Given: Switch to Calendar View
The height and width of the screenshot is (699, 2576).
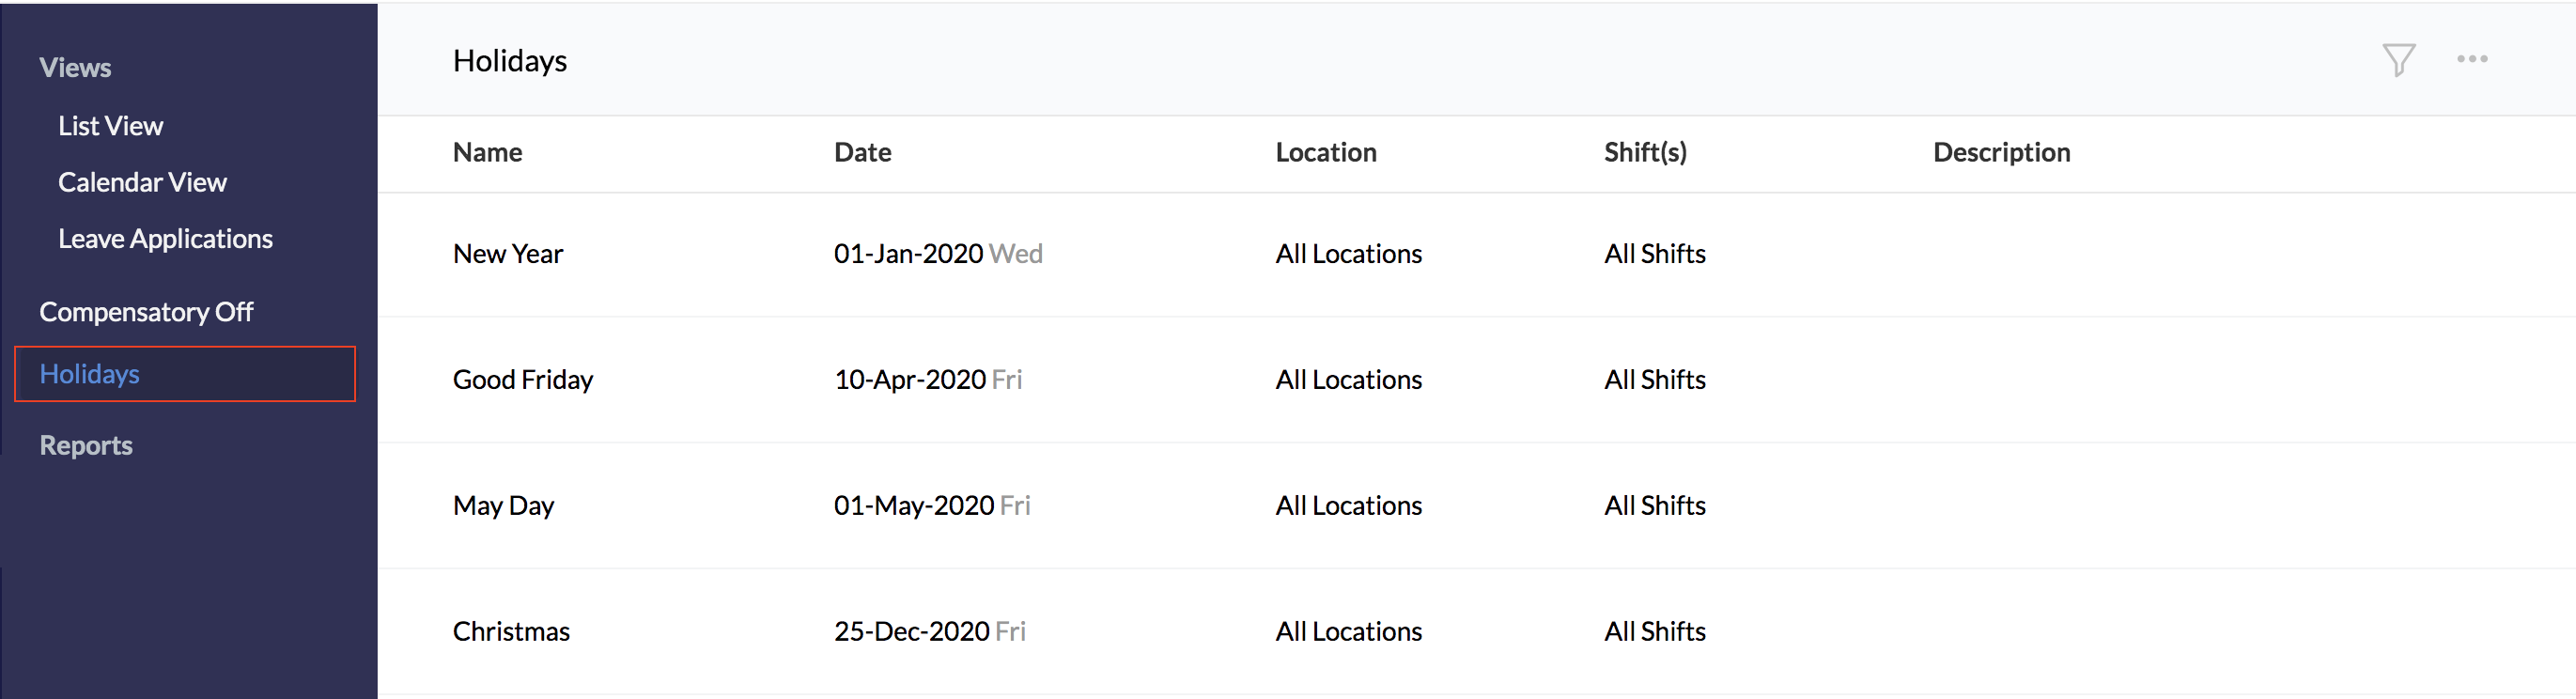Looking at the screenshot, I should point(142,182).
